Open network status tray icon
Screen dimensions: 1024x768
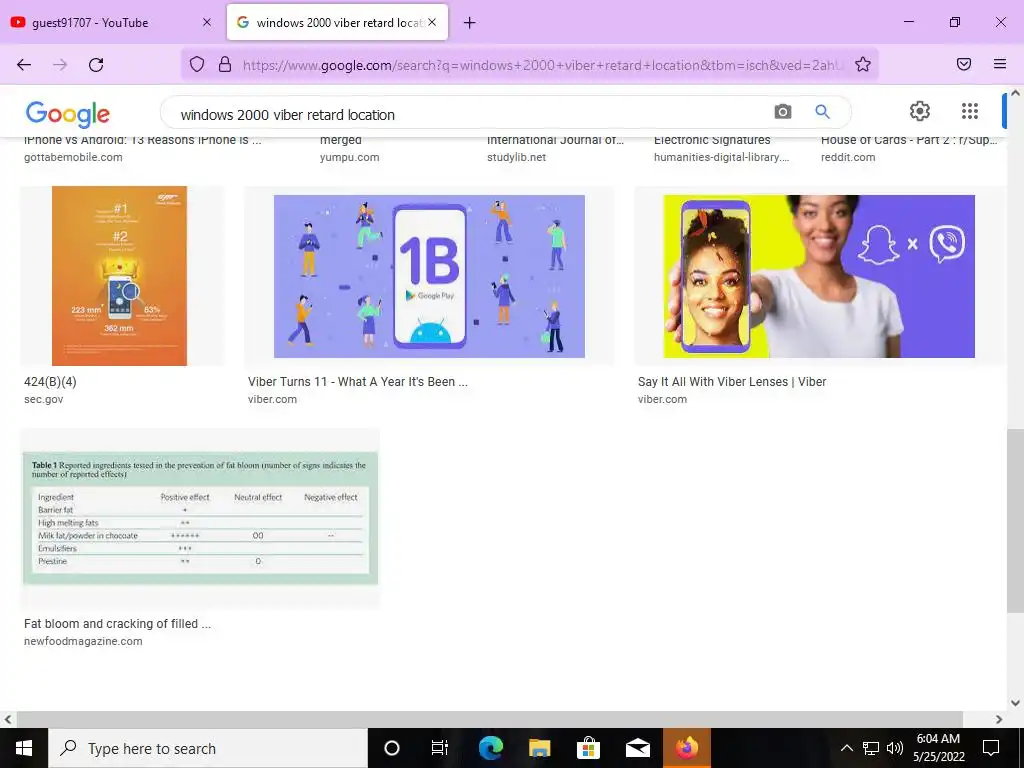click(871, 748)
